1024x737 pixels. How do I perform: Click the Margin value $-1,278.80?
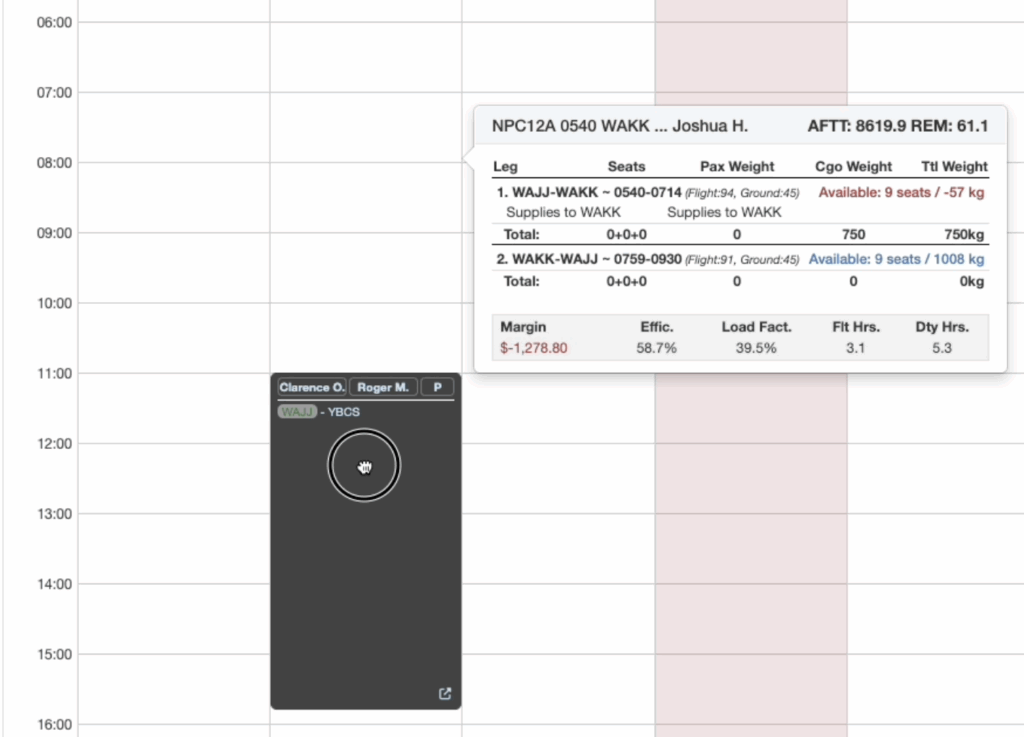tap(534, 347)
